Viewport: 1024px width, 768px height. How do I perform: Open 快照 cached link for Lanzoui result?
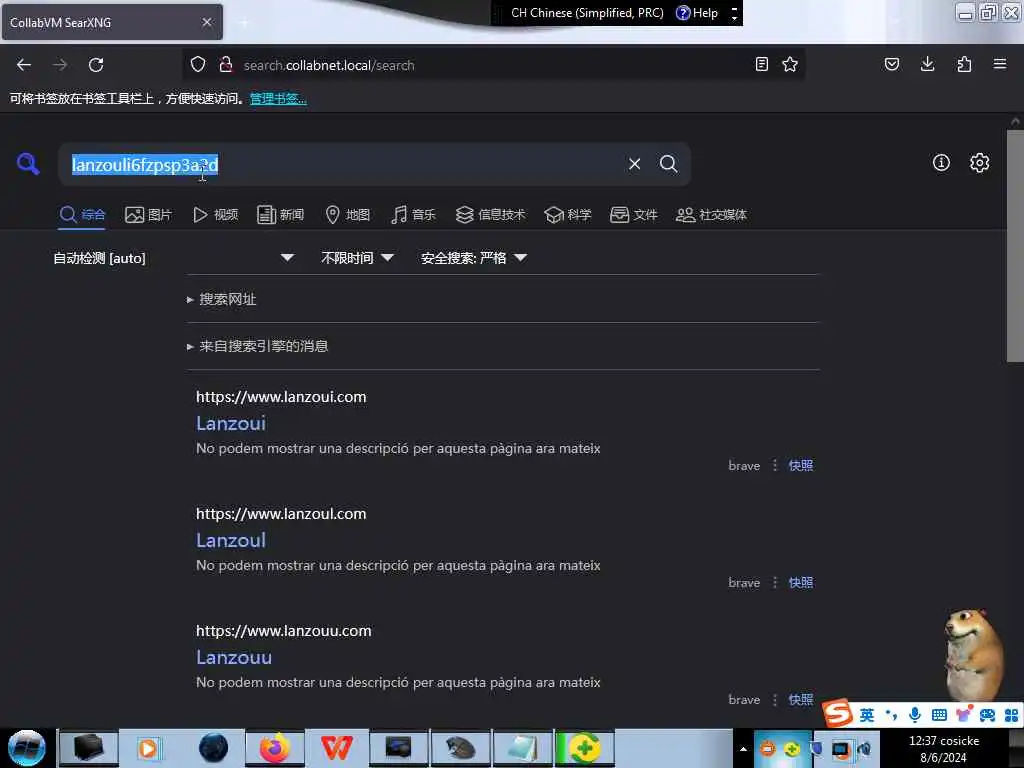[x=801, y=465]
